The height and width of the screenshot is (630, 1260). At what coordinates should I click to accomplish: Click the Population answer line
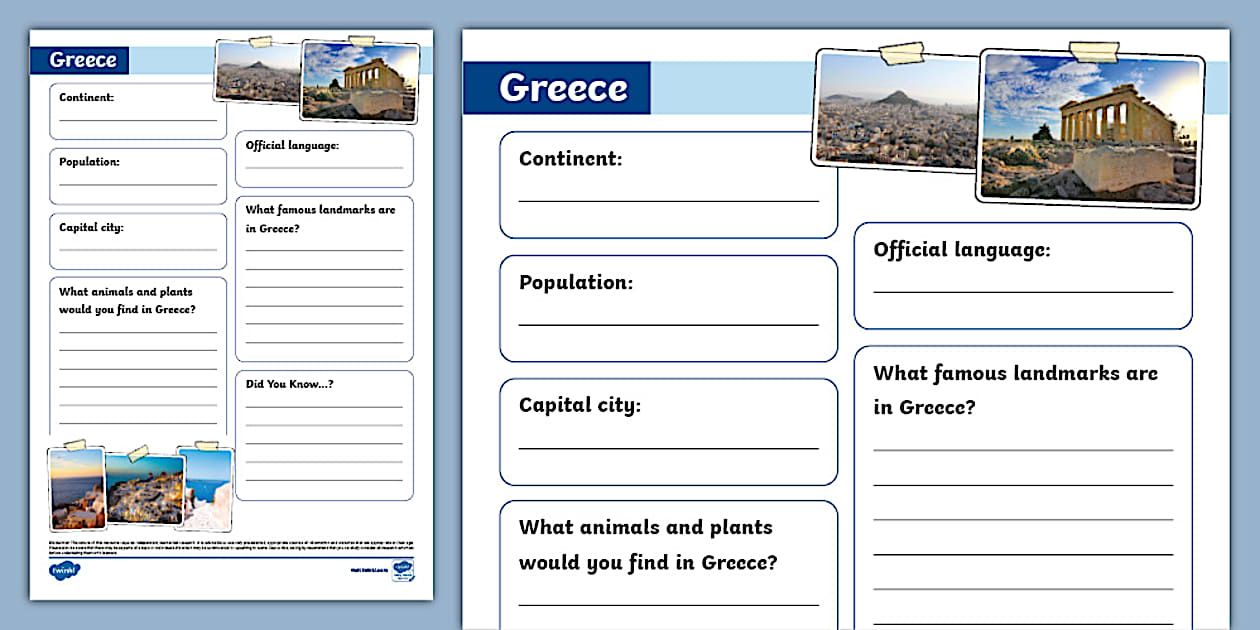[x=668, y=326]
